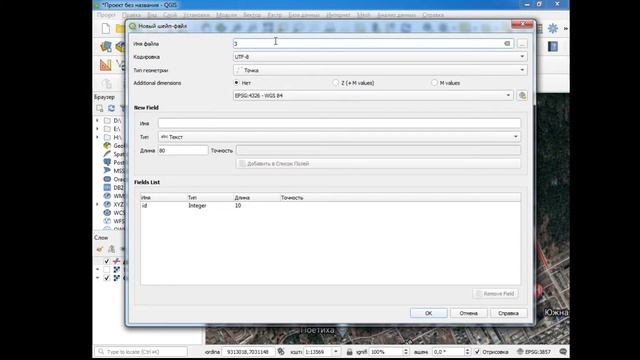Viewport: 640px width, 360px height.
Task: Open the 'Вектор' menu
Action: [x=252, y=15]
